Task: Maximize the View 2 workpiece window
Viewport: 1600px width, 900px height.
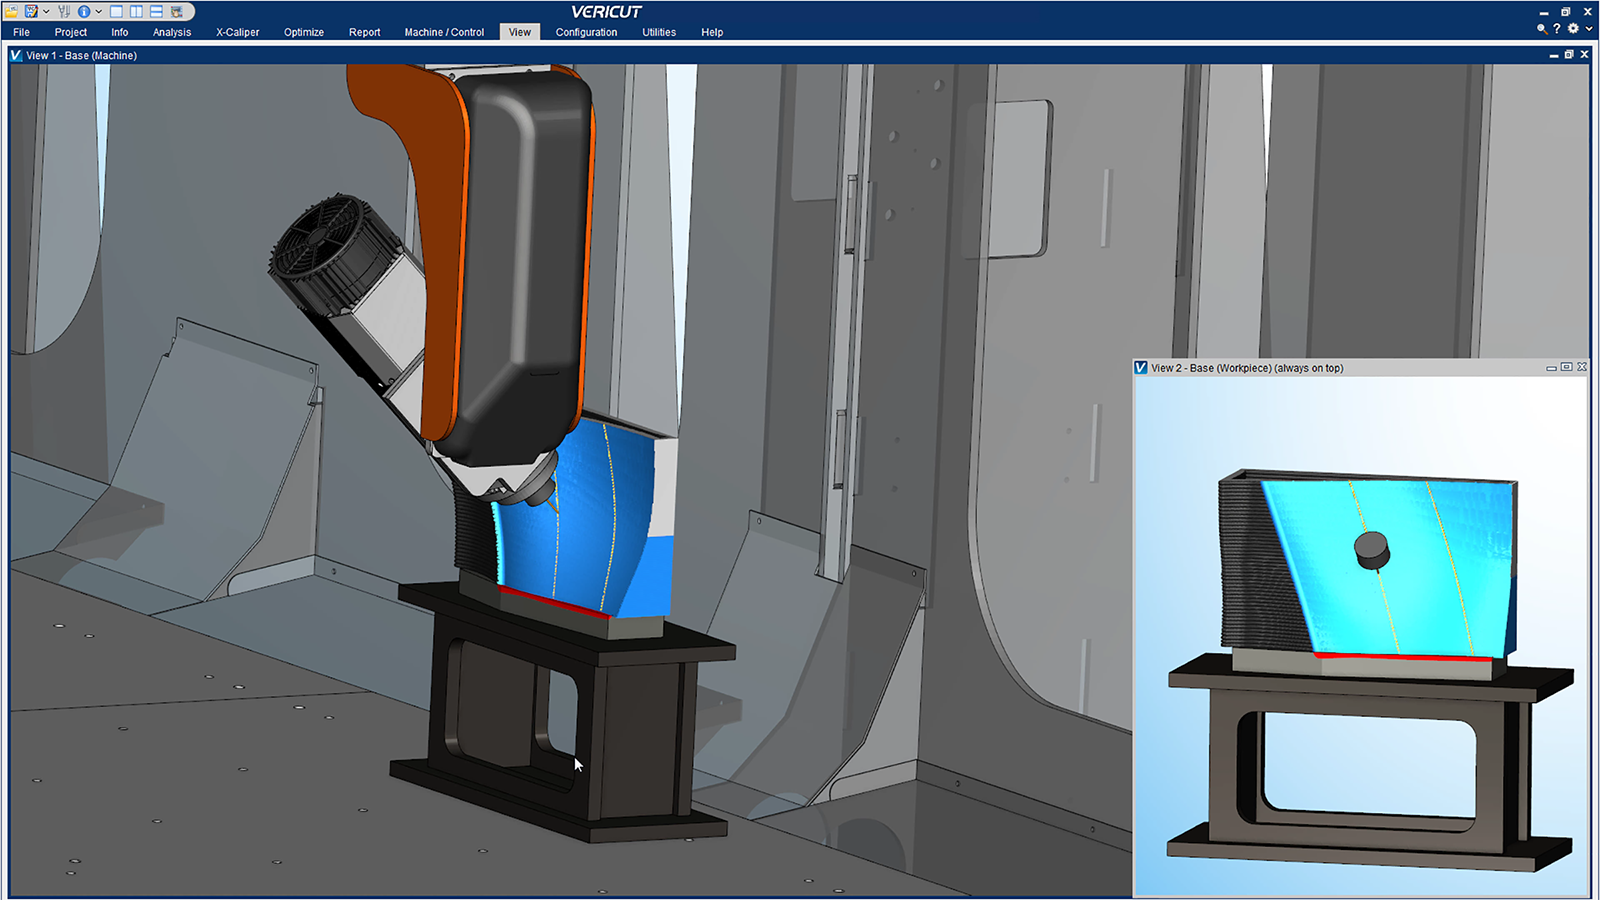Action: coord(1566,367)
